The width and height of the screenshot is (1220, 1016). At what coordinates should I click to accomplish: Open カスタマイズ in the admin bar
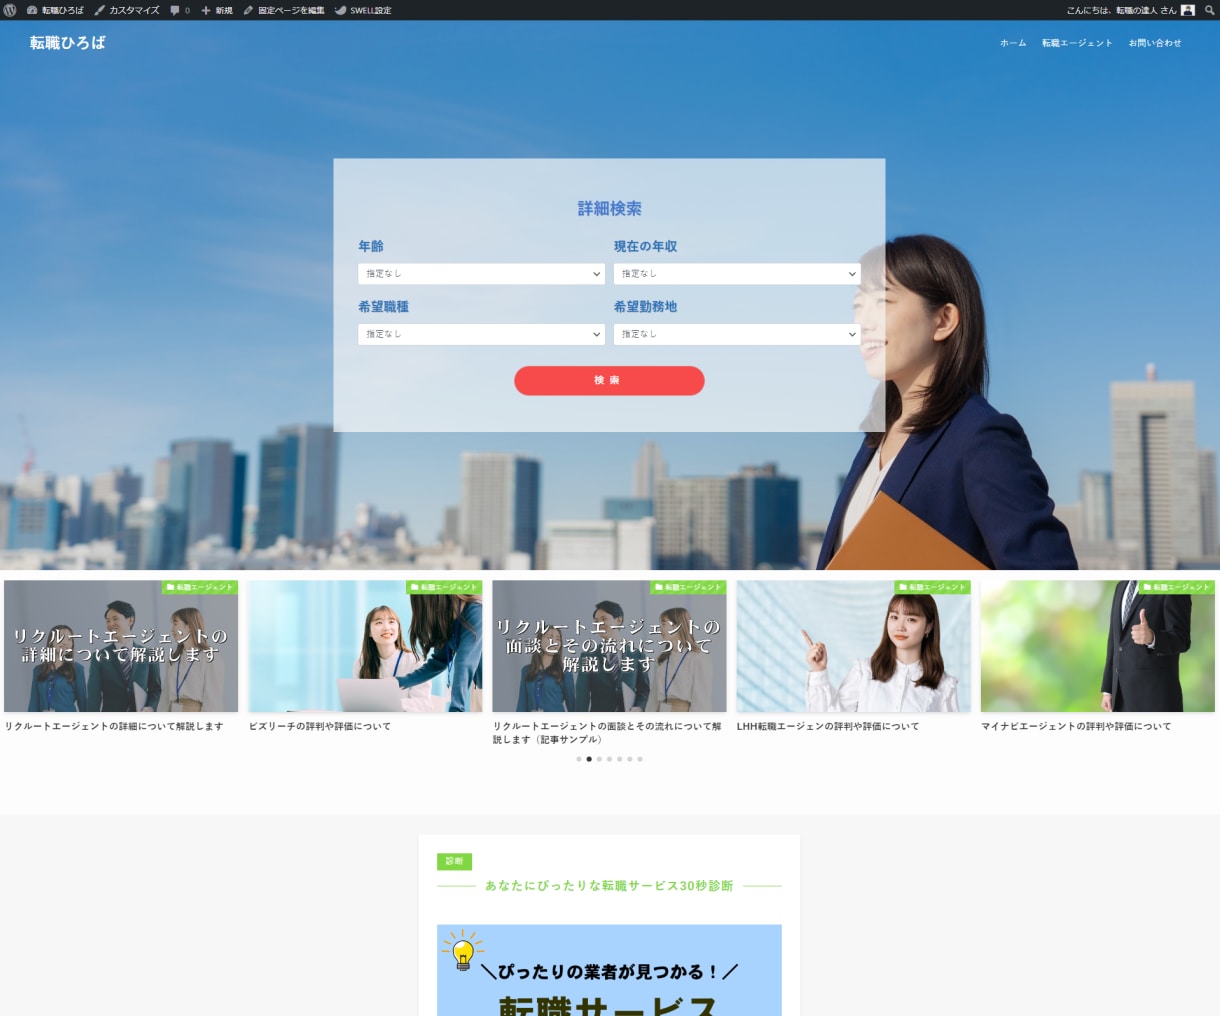pos(127,10)
